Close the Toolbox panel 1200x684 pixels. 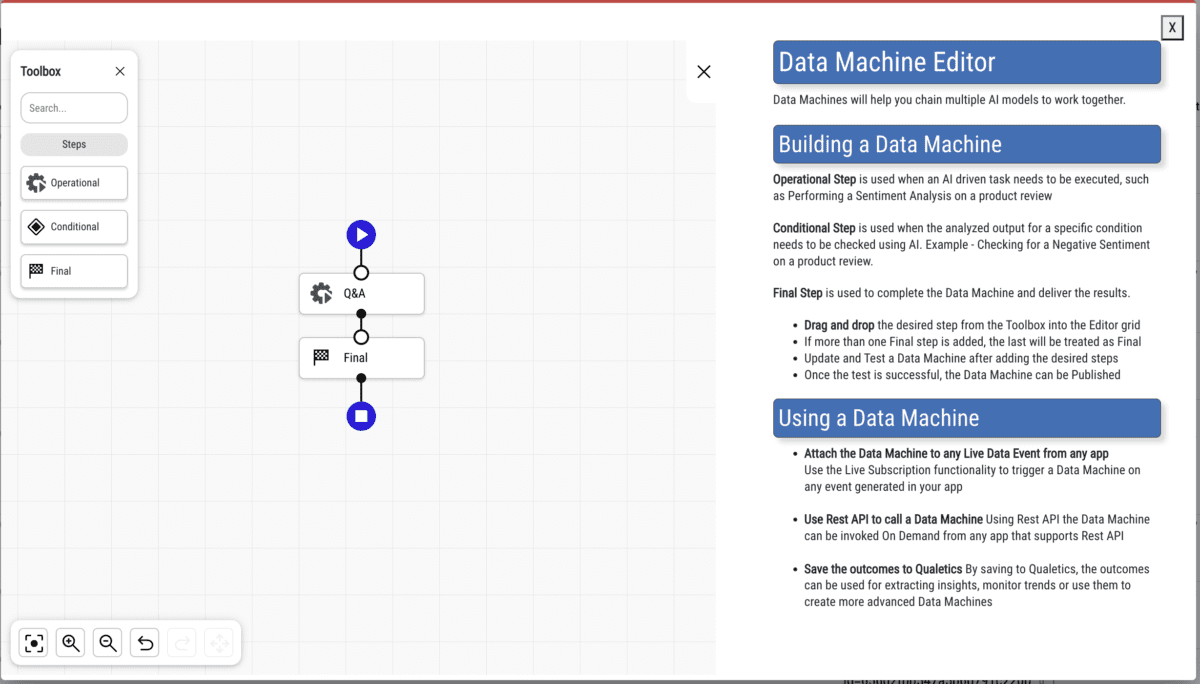coord(119,71)
